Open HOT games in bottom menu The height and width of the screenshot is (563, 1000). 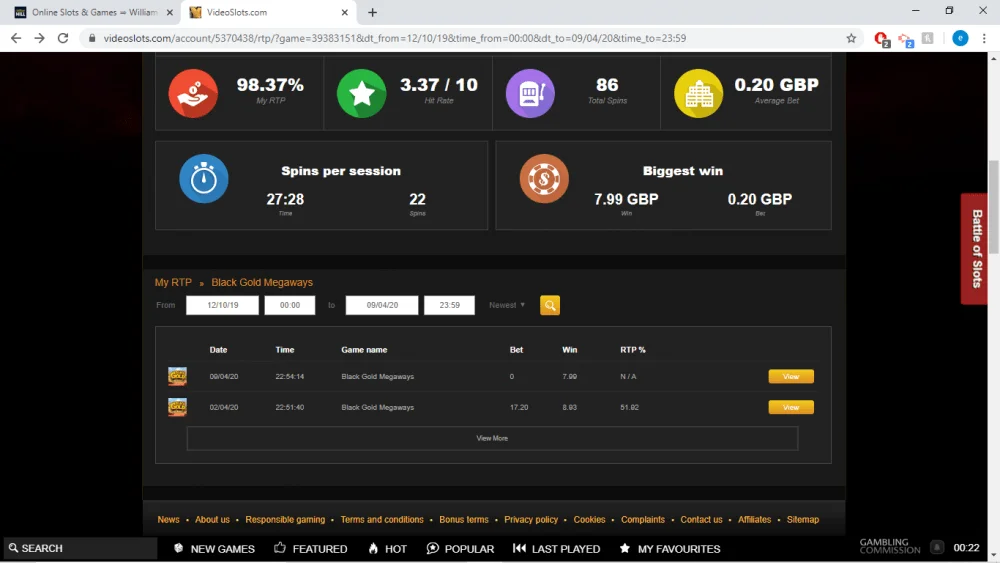388,548
